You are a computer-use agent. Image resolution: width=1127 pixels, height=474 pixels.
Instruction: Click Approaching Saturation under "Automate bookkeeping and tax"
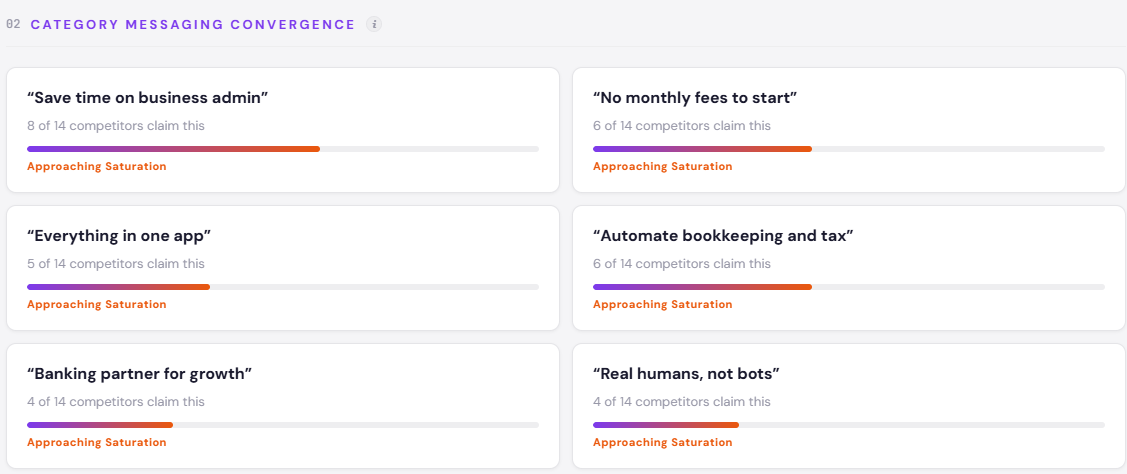663,304
